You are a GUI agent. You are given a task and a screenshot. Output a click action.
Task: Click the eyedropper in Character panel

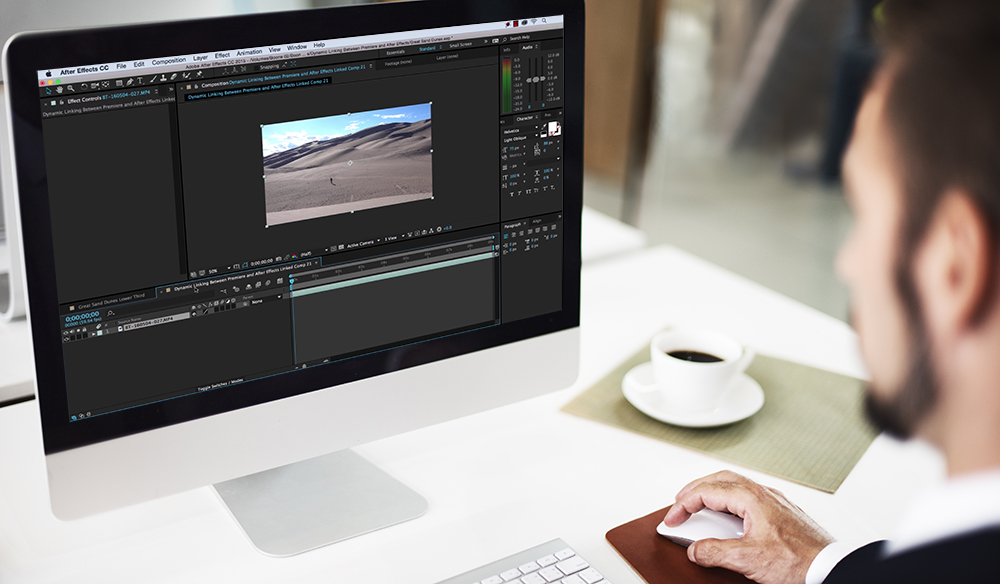pos(543,127)
